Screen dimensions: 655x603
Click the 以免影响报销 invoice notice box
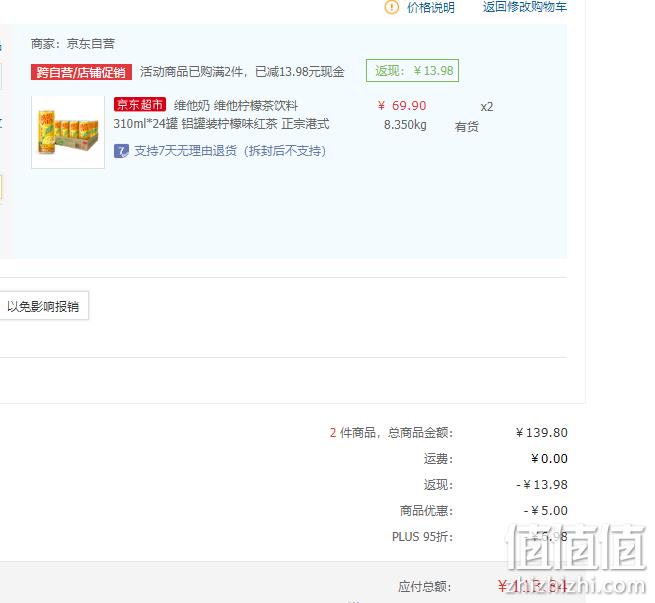[x=44, y=306]
